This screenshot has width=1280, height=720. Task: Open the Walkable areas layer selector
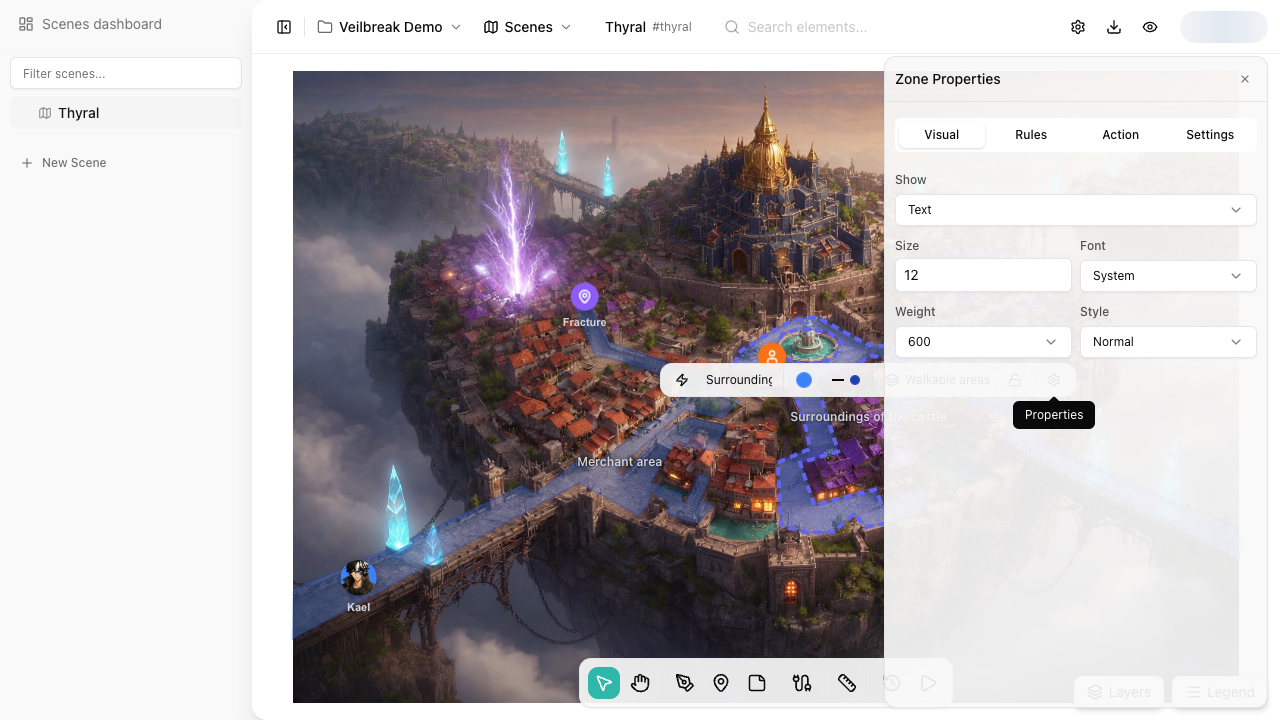coord(937,380)
